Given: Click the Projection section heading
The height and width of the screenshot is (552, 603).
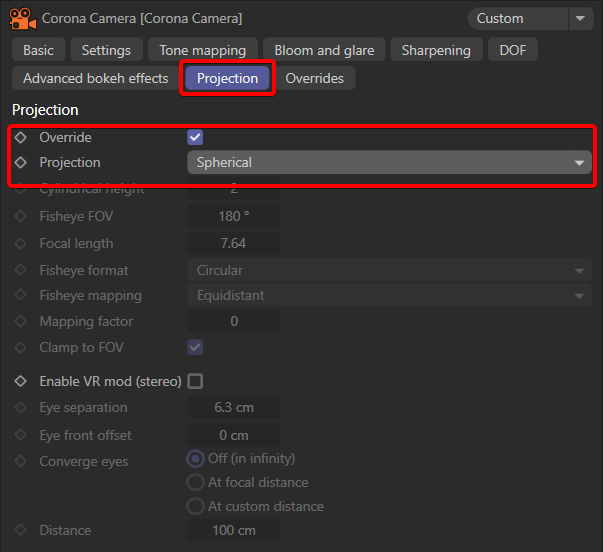Looking at the screenshot, I should pos(45,110).
